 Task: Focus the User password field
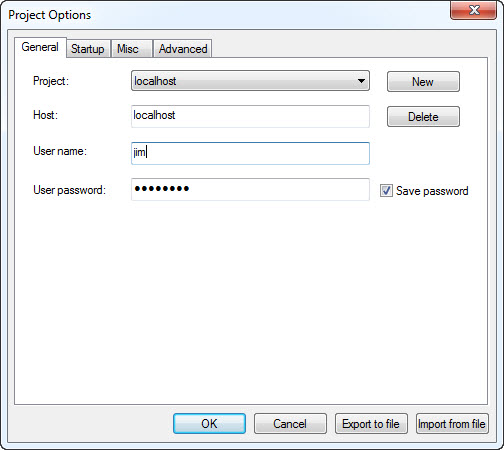click(x=250, y=189)
